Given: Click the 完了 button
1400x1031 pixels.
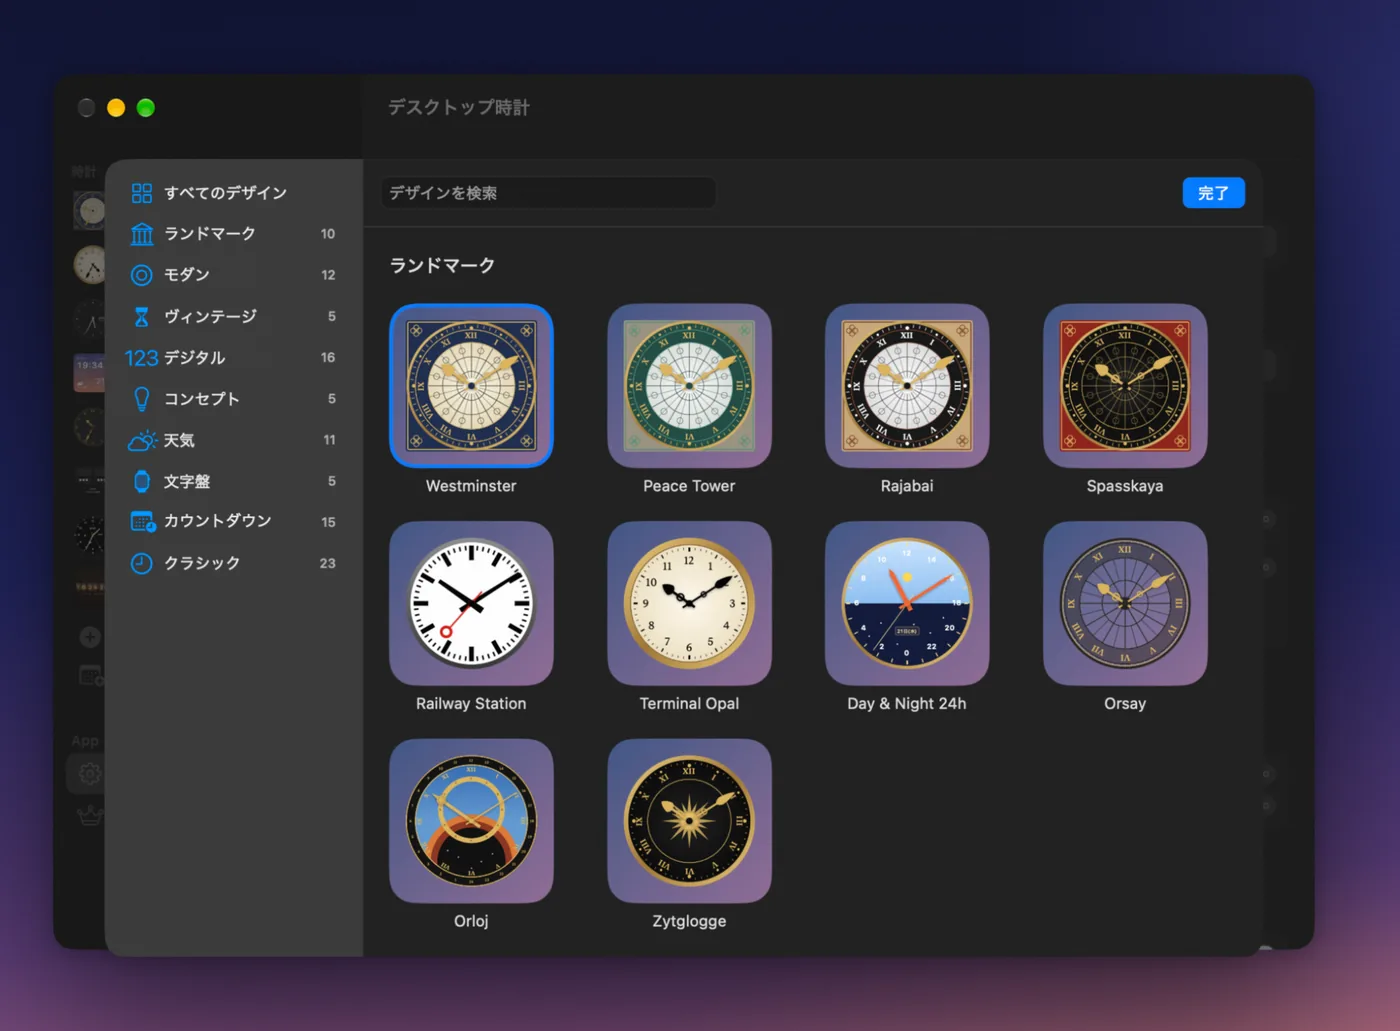Looking at the screenshot, I should 1213,193.
